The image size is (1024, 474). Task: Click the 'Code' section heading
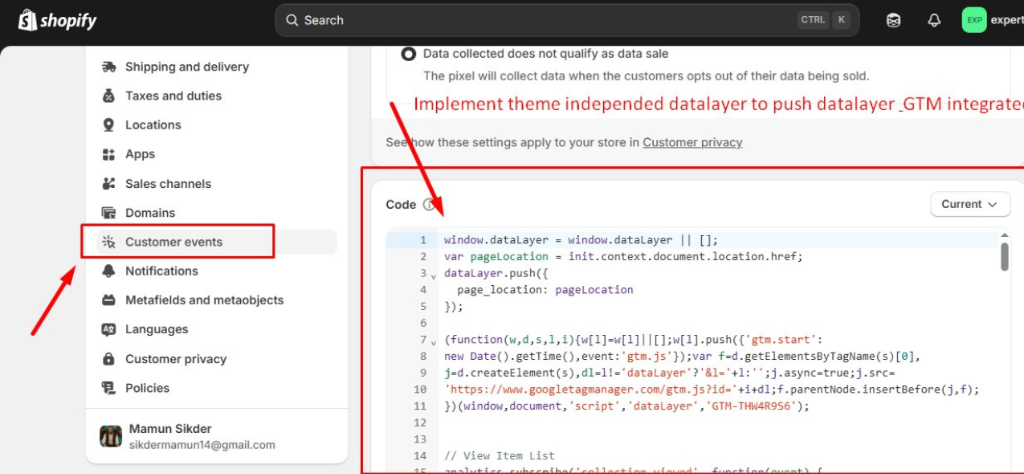pyautogui.click(x=401, y=204)
